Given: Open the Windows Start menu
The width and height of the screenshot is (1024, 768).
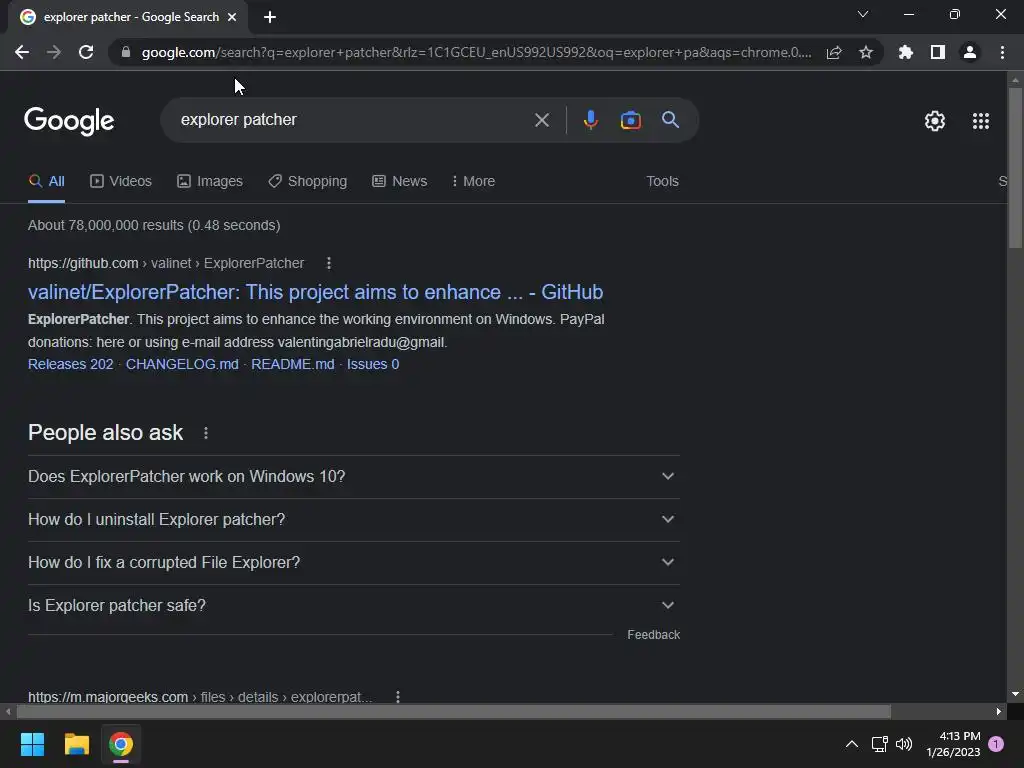Looking at the screenshot, I should point(32,744).
